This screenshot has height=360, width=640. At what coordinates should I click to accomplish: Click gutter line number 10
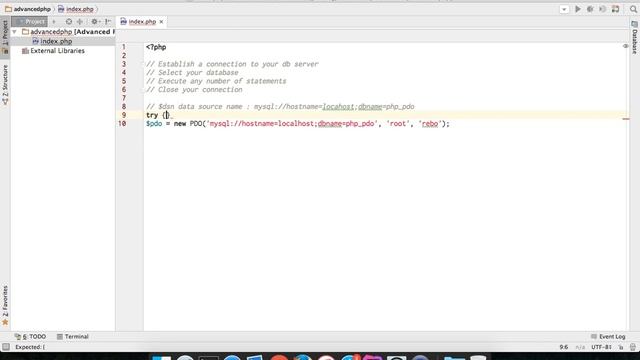[122, 124]
